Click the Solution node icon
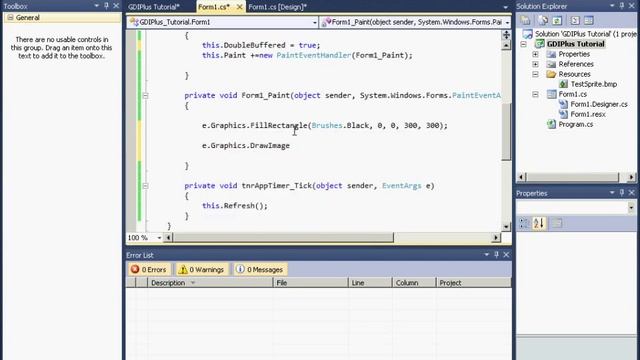 pos(528,33)
